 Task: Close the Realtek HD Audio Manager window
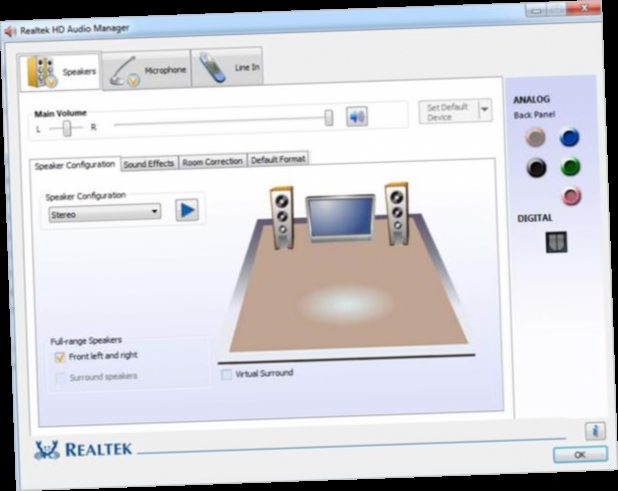coord(584,7)
